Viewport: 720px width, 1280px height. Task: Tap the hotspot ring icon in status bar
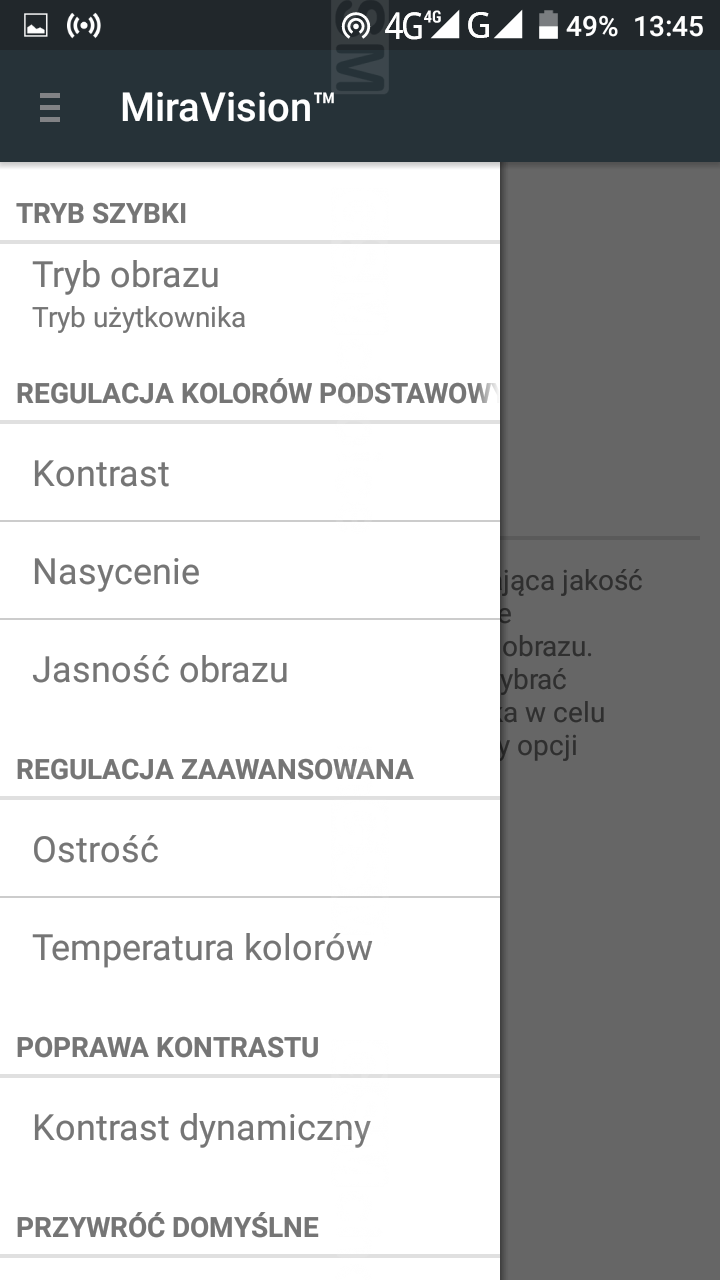pyautogui.click(x=355, y=26)
